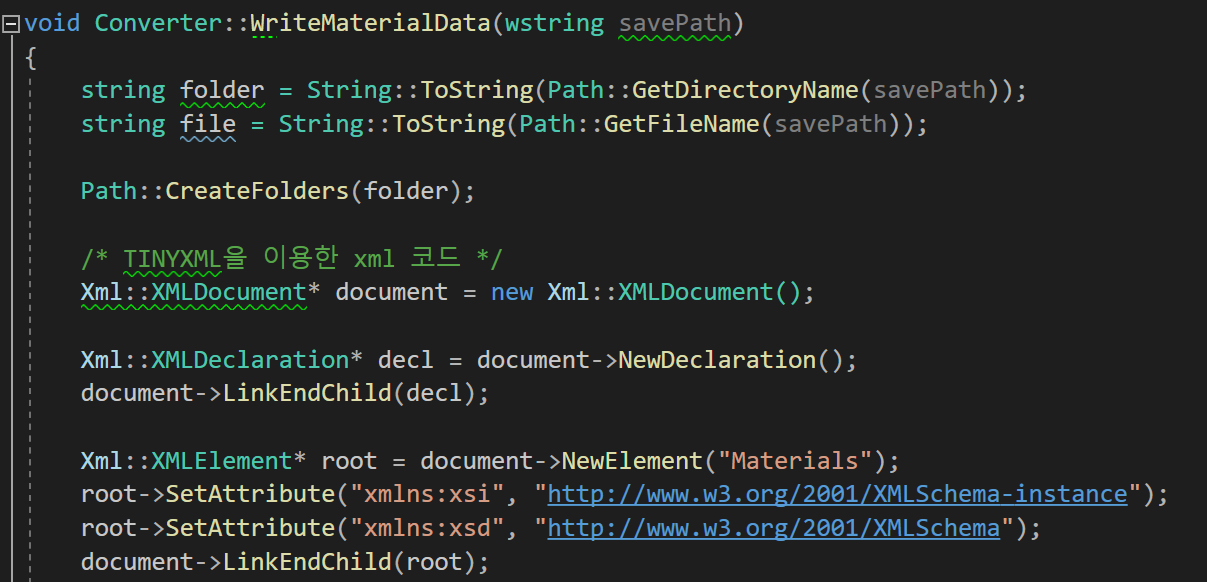Image resolution: width=1207 pixels, height=582 pixels.
Task: Click the new keyword
Action: pyautogui.click(x=512, y=292)
